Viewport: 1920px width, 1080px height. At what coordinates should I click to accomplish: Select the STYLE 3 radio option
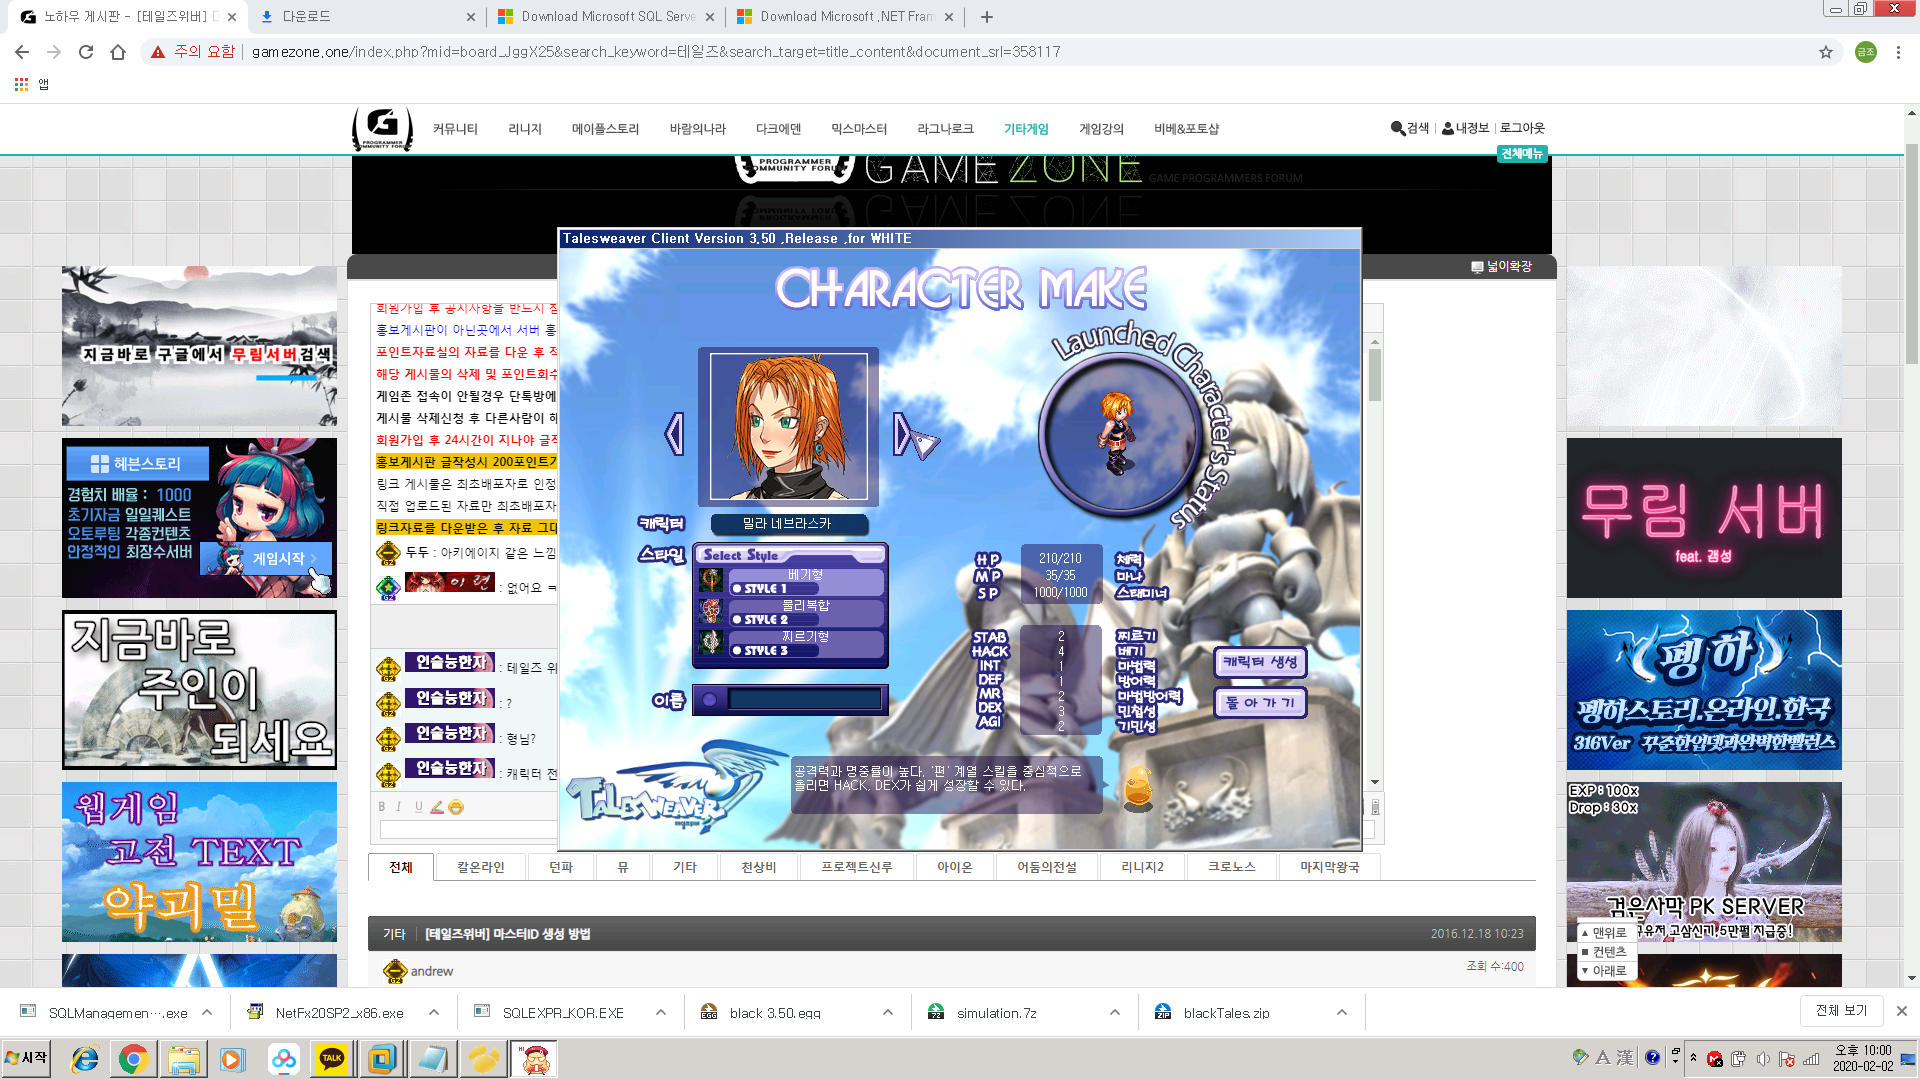tap(737, 651)
